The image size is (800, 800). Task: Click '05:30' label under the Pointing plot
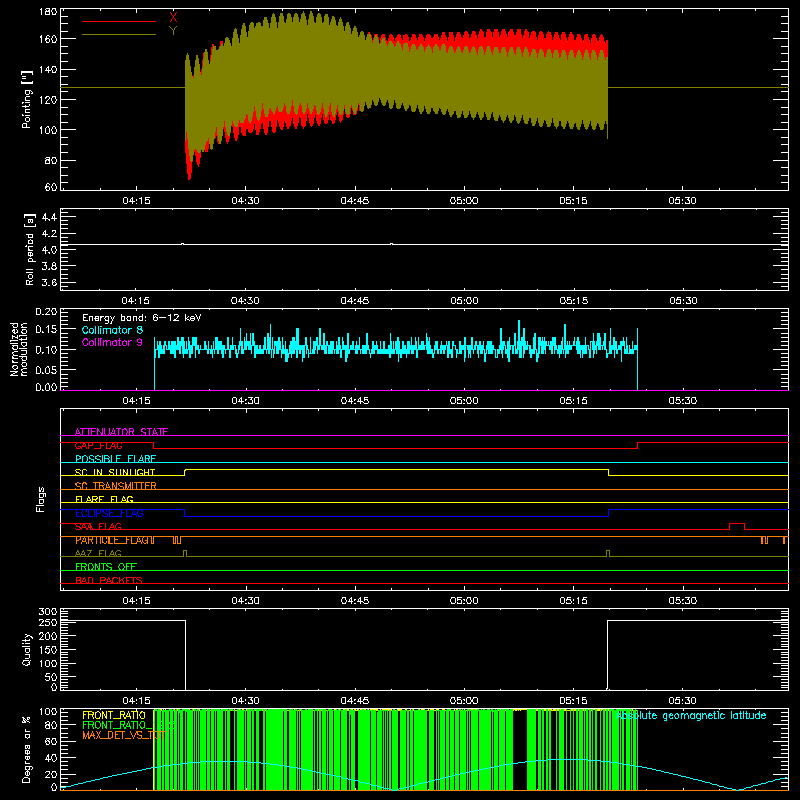682,201
